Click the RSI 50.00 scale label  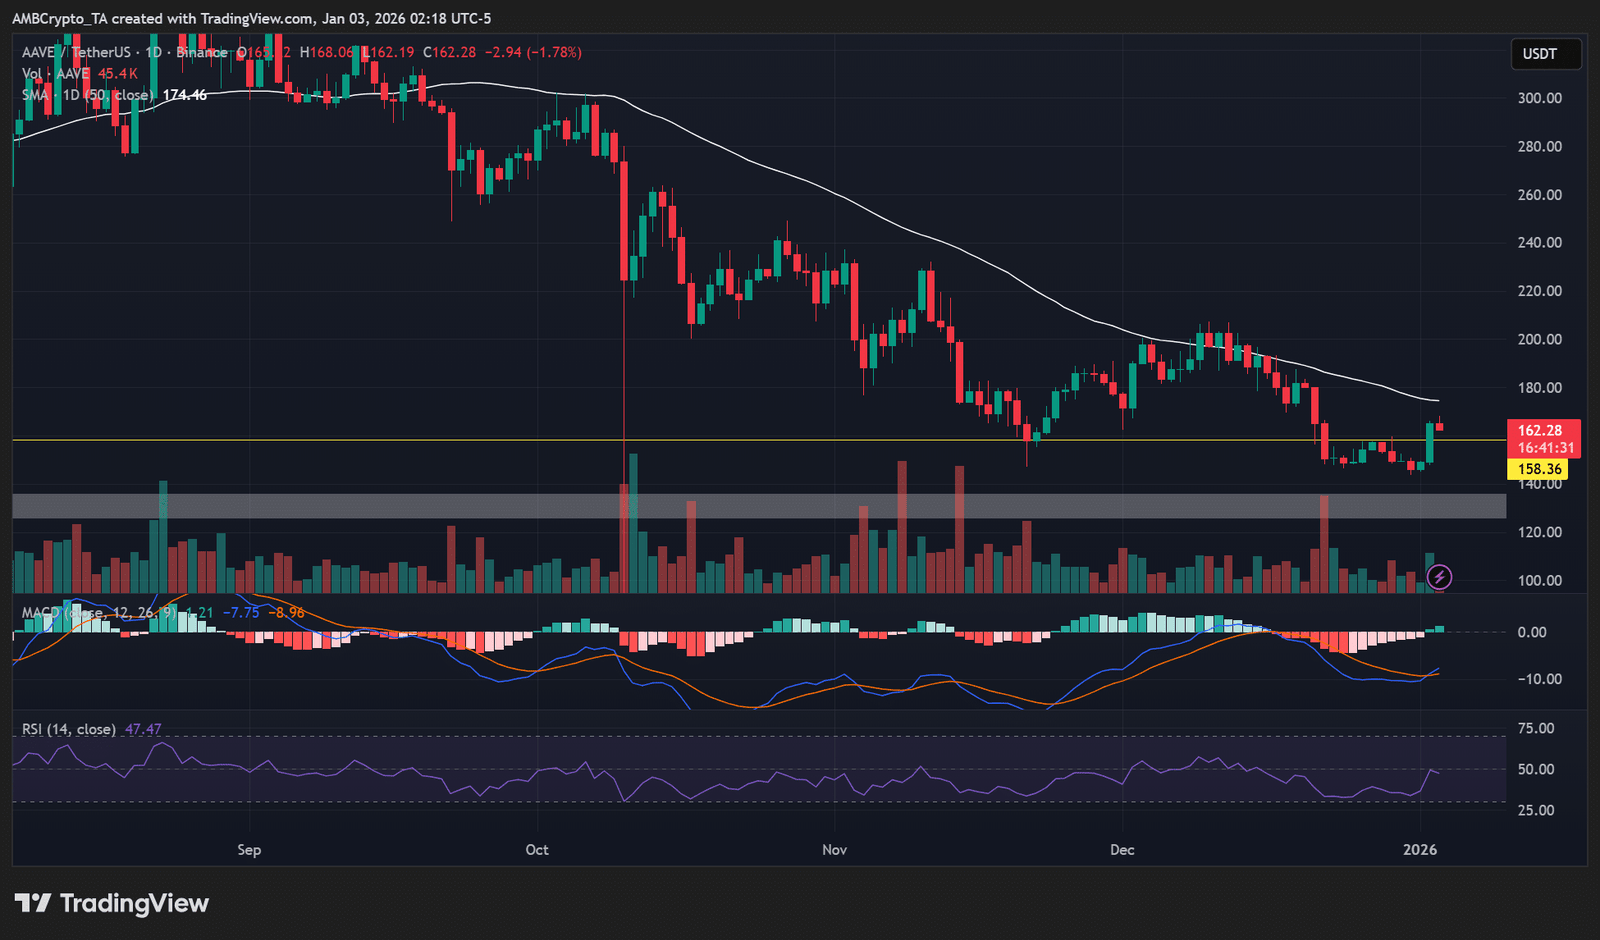click(x=1536, y=769)
